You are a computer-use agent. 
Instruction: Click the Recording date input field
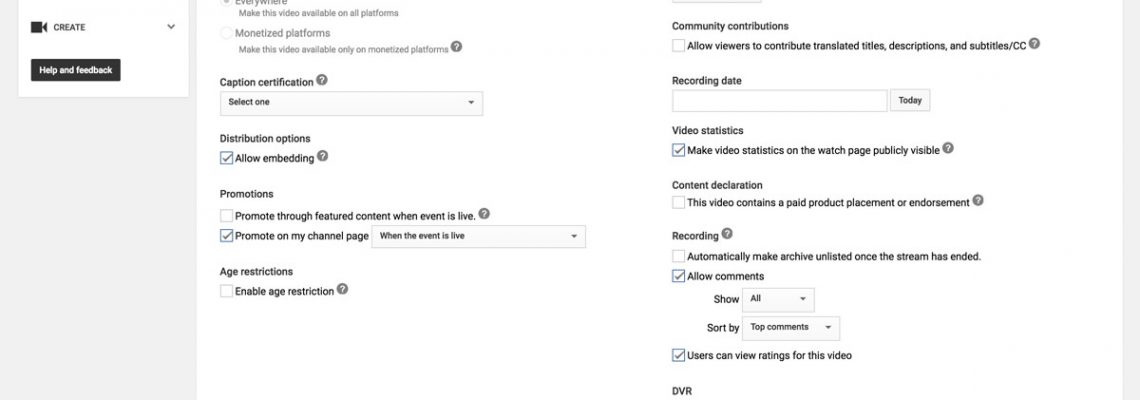(x=779, y=101)
